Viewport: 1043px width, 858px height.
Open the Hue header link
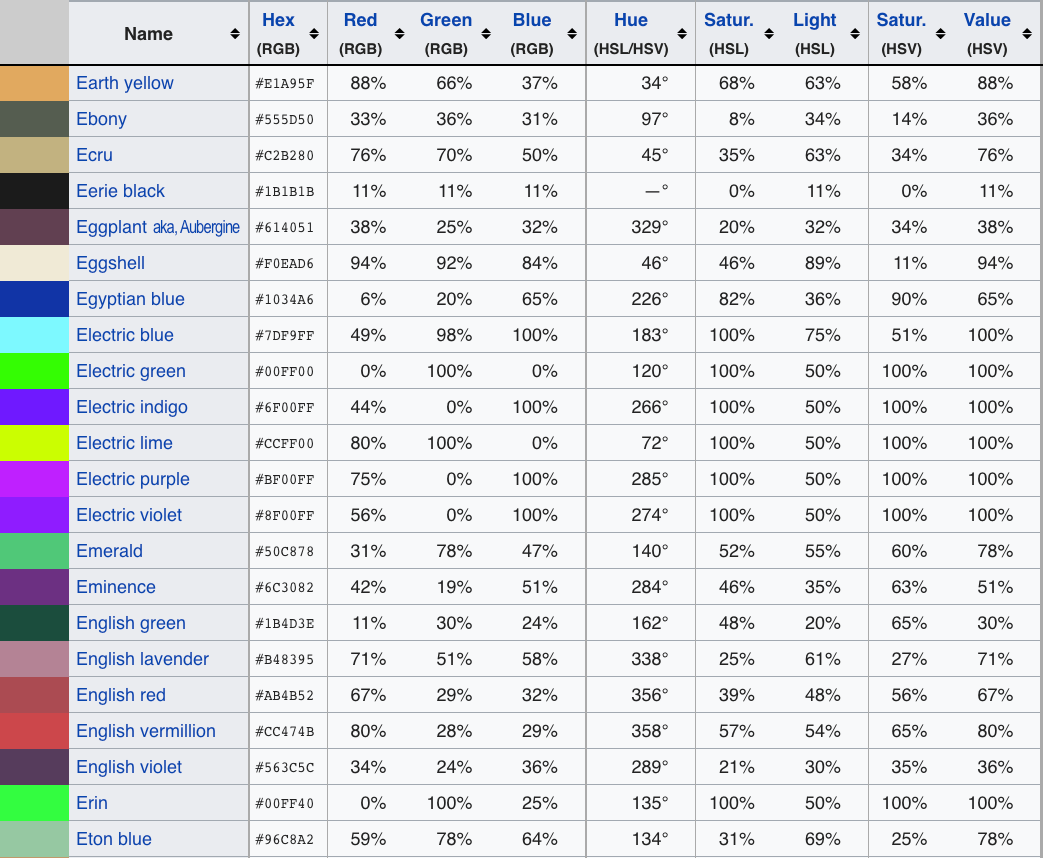pyautogui.click(x=631, y=20)
